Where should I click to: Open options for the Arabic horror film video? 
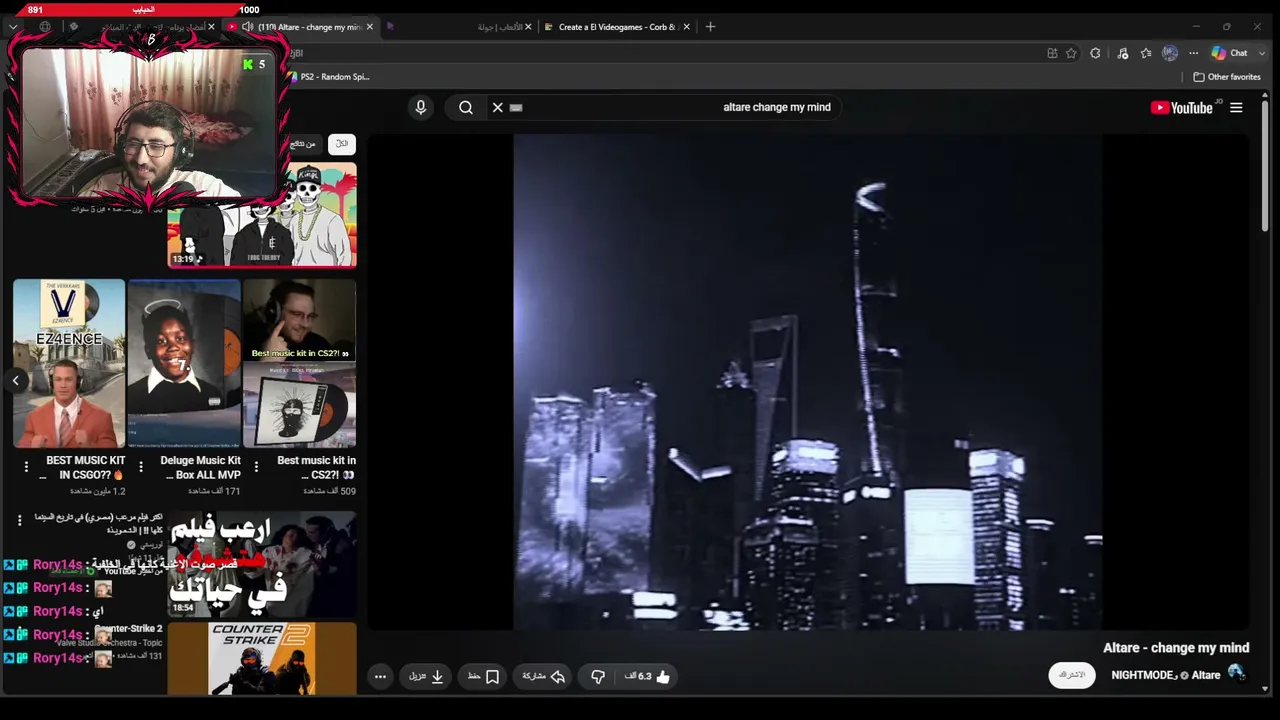pos(19,519)
